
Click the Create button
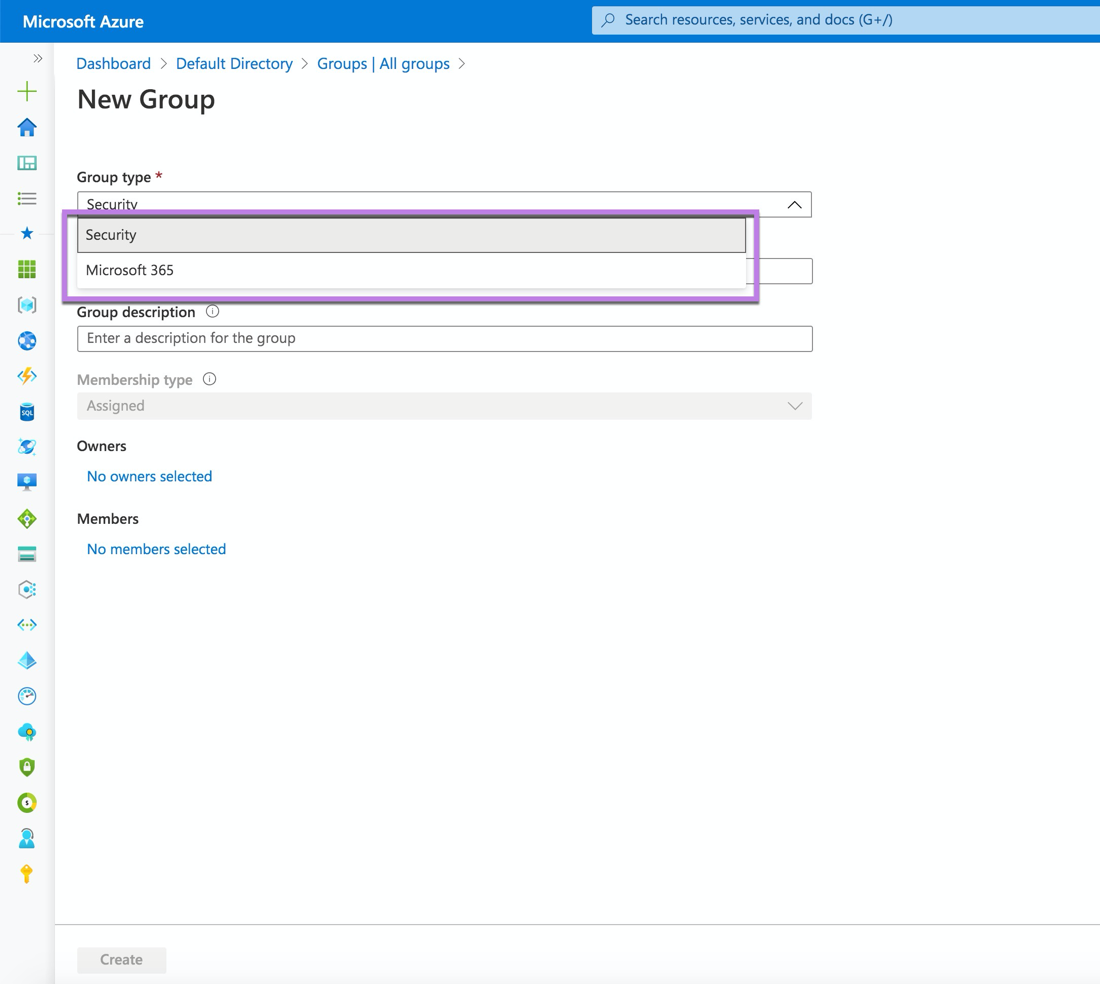(x=121, y=959)
